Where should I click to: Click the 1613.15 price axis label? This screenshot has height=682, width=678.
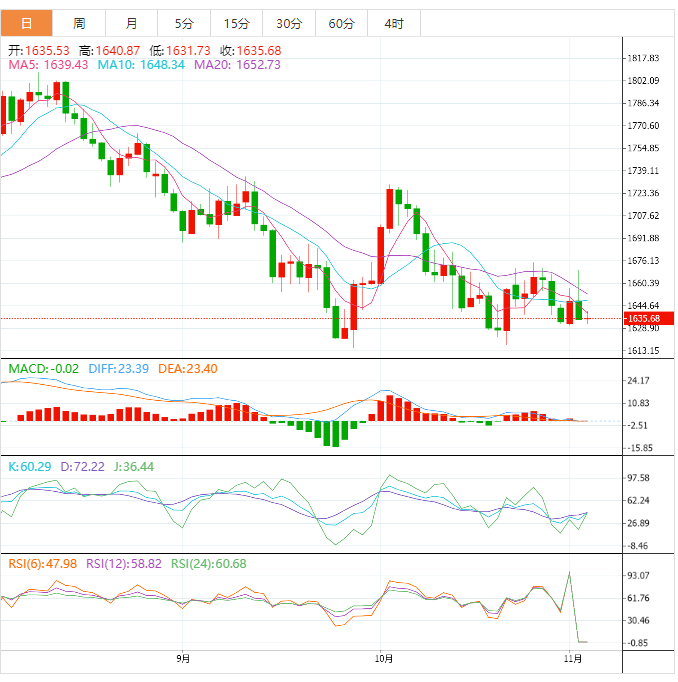(x=643, y=351)
